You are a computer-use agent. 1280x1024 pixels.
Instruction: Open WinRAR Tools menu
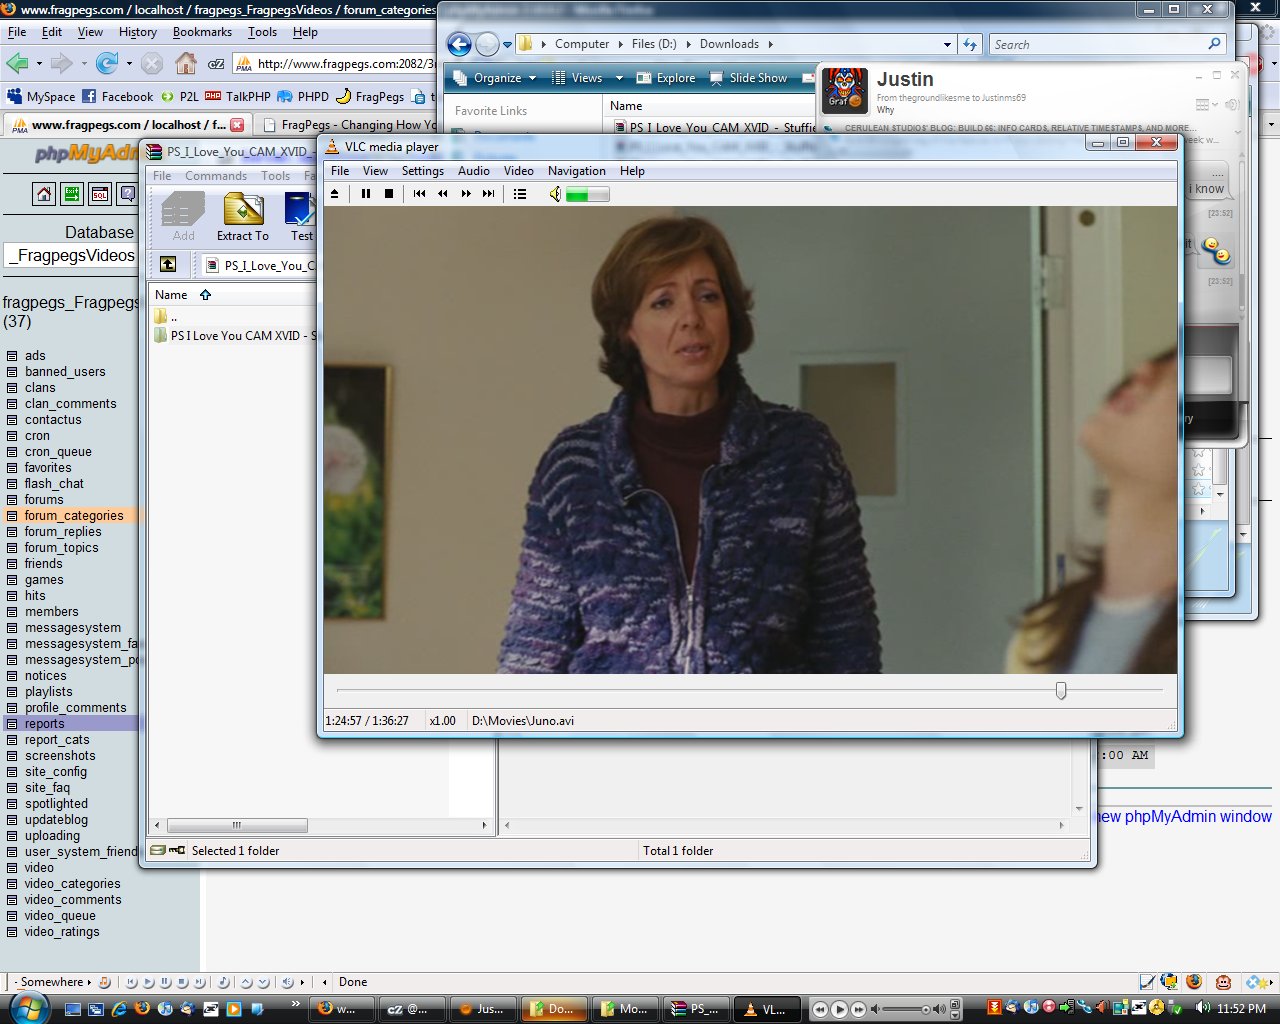(276, 176)
